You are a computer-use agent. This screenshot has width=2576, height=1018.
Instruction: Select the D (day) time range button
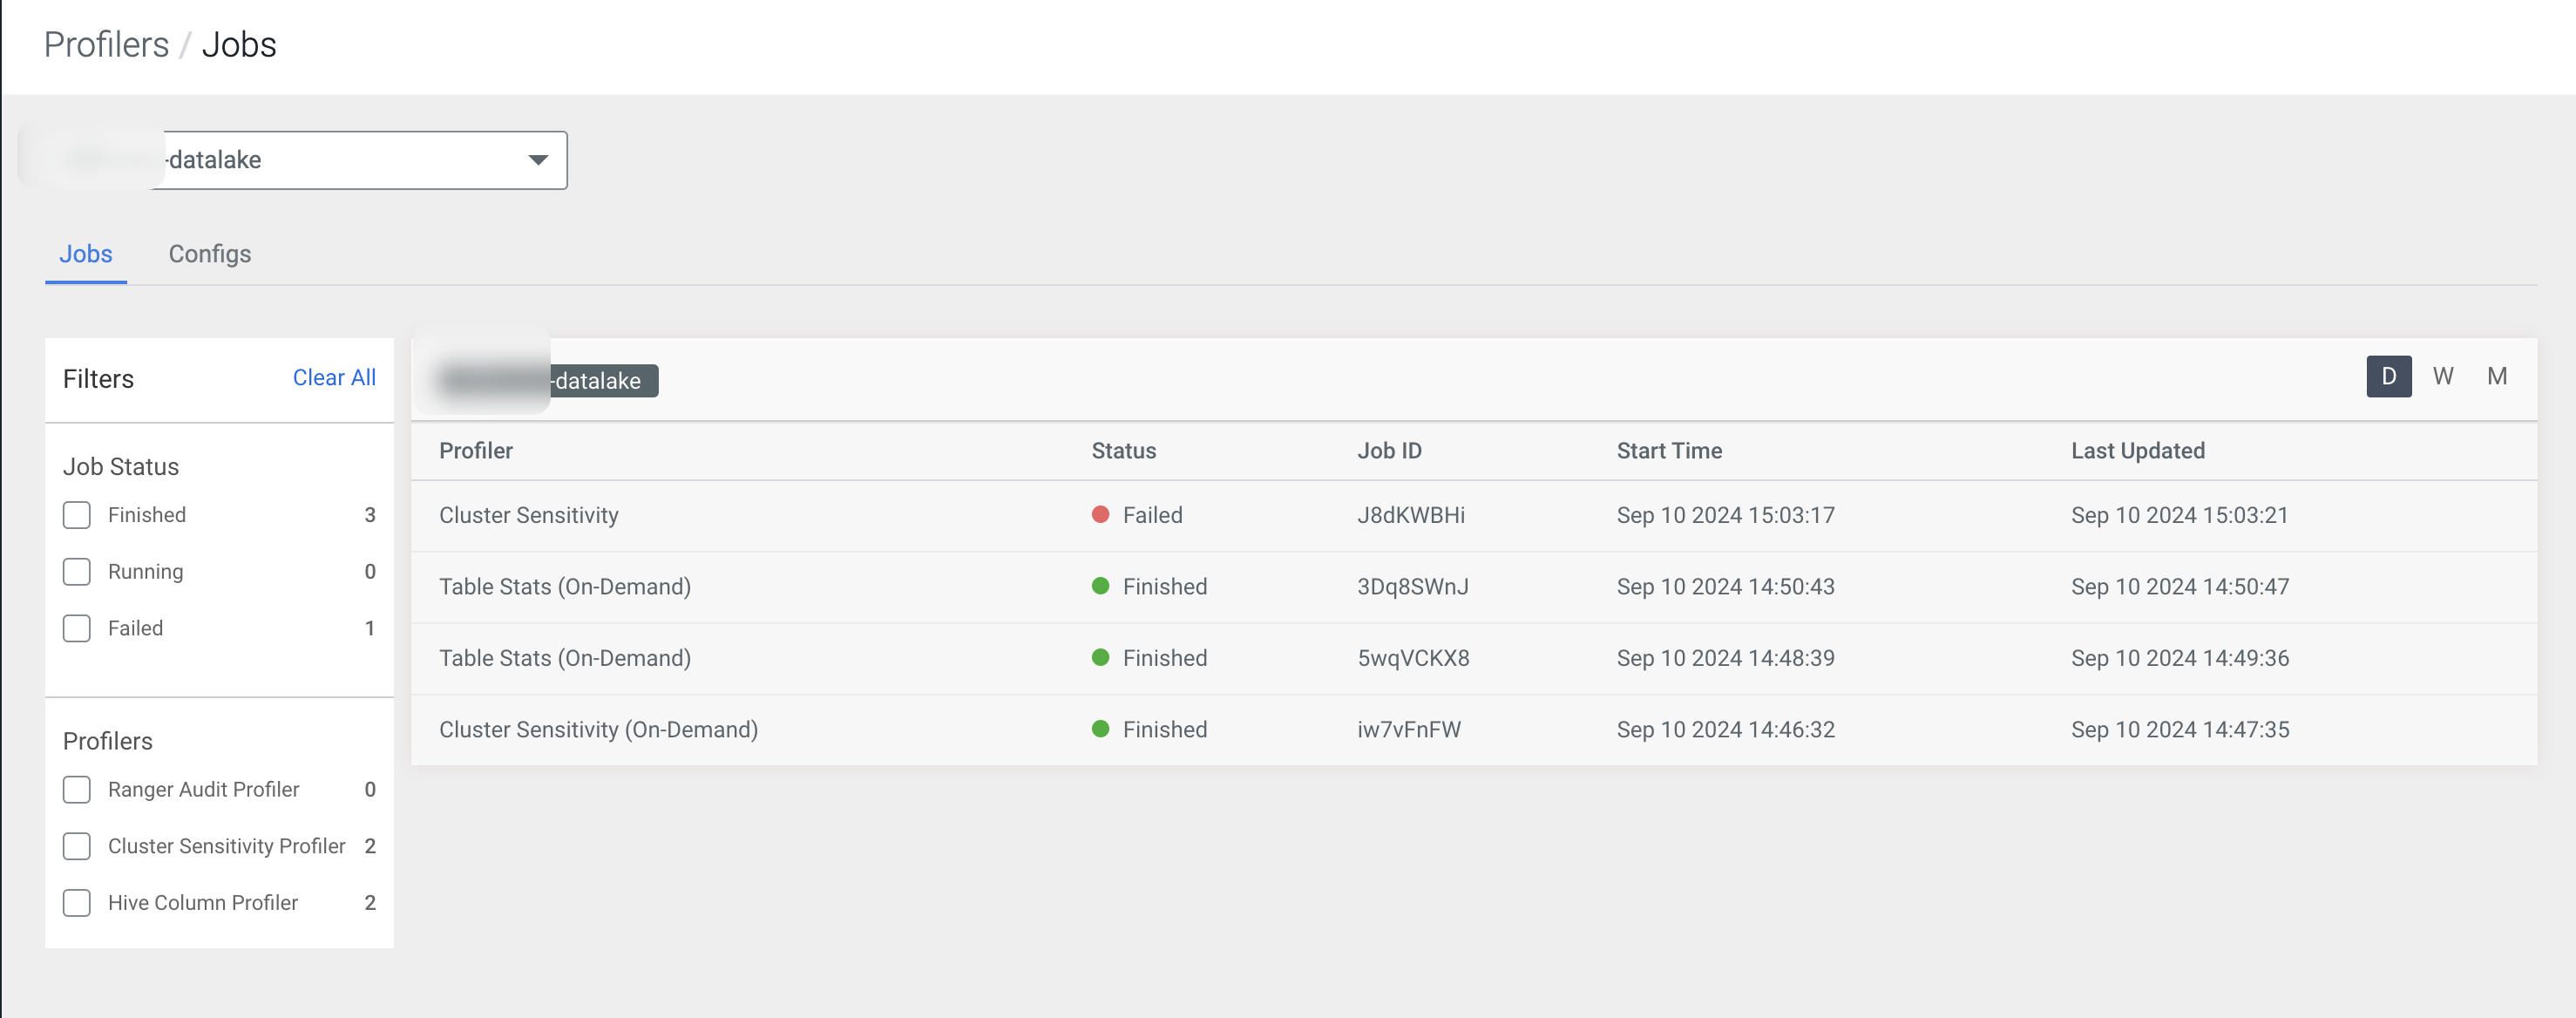[2388, 377]
